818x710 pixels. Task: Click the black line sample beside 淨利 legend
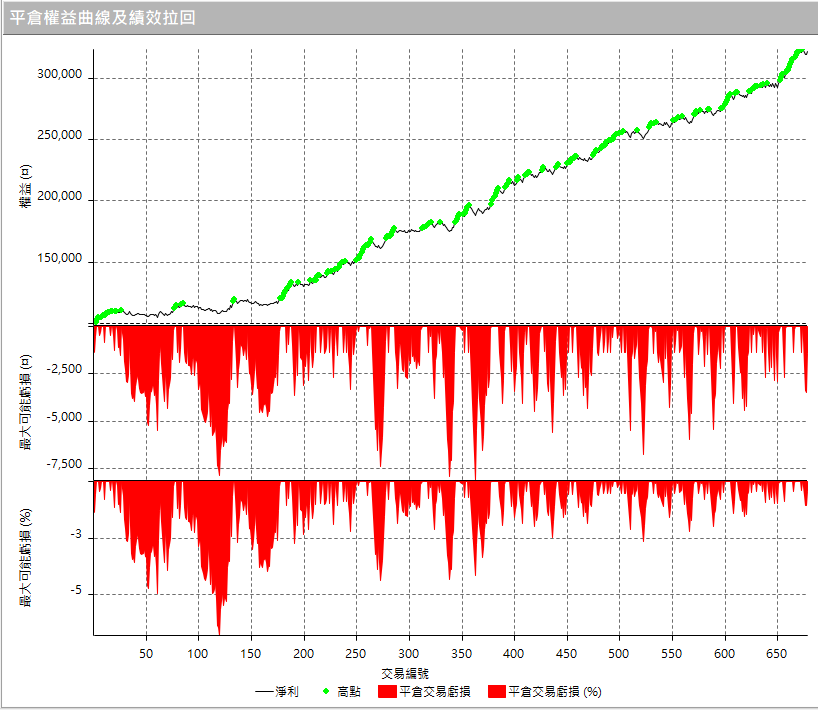(264, 692)
